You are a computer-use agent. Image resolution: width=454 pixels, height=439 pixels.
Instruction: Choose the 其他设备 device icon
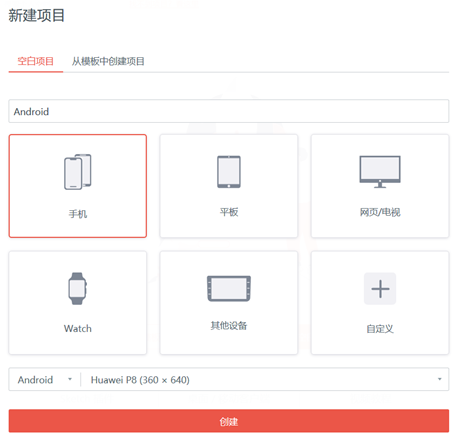[229, 288]
